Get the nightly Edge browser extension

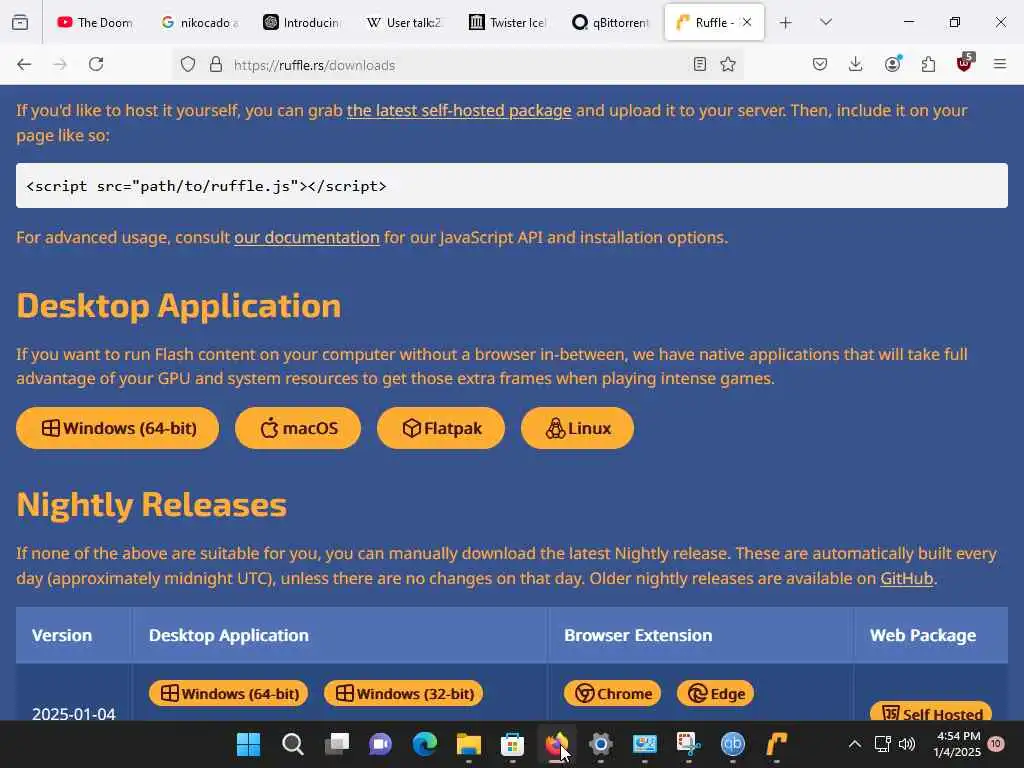pos(716,694)
